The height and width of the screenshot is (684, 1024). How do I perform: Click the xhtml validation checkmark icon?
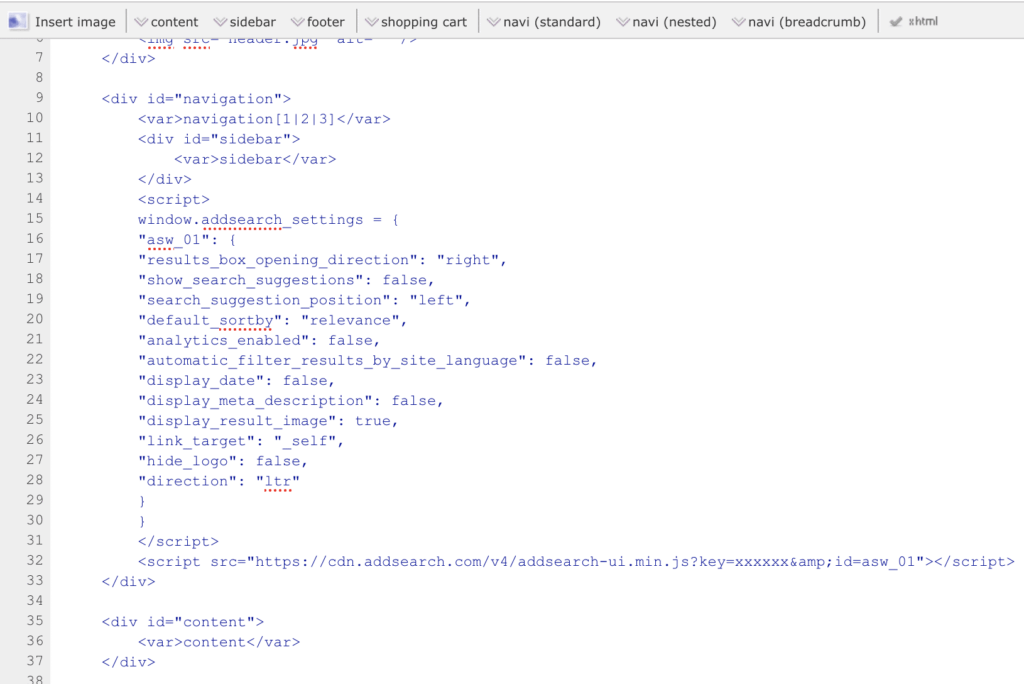tap(895, 21)
